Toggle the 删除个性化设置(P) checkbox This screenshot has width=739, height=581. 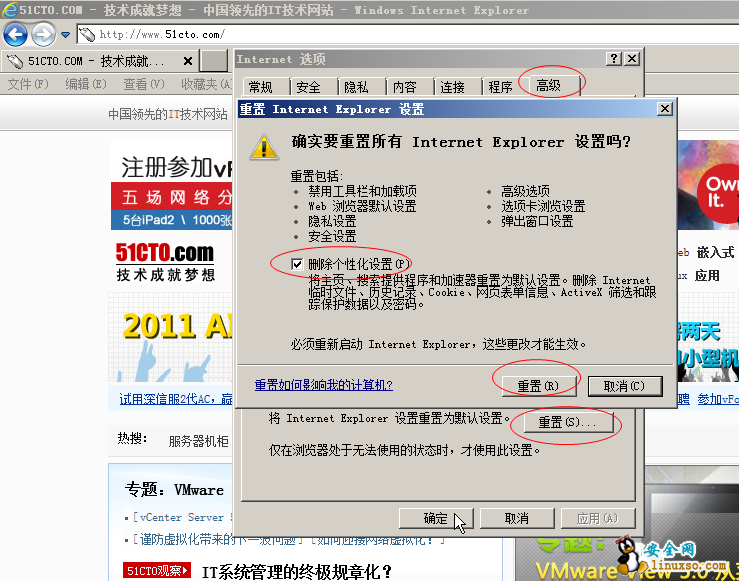click(x=297, y=264)
